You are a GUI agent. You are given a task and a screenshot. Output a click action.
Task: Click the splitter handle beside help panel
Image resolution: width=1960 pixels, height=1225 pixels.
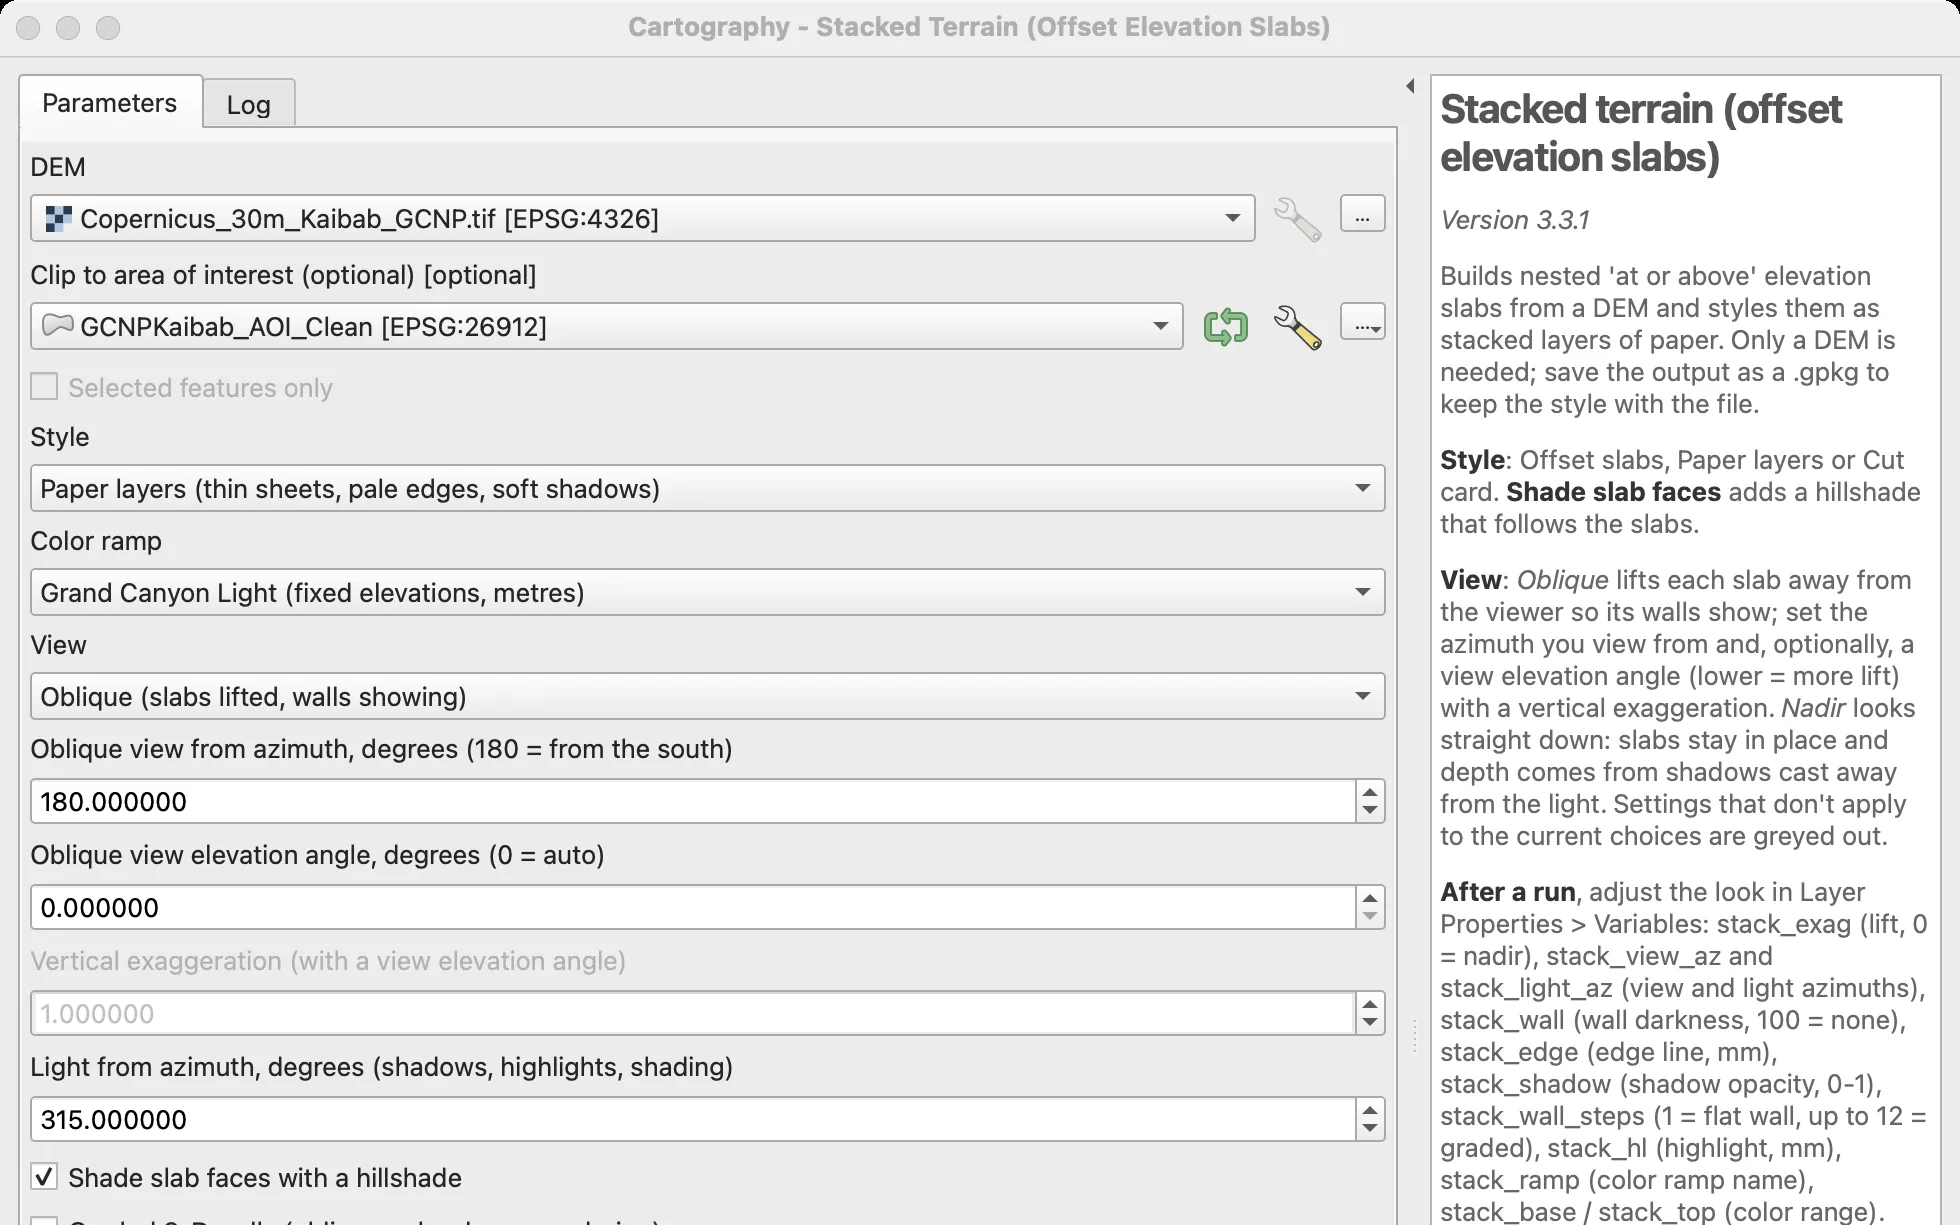pos(1414,1036)
